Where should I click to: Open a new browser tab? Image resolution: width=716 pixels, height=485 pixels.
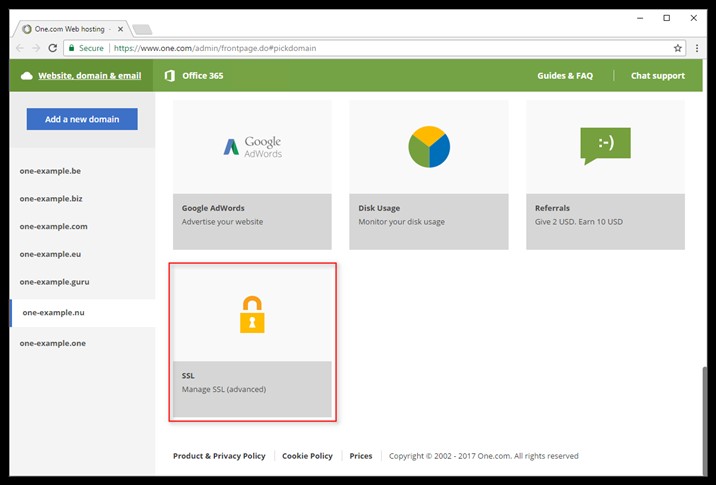tap(142, 30)
